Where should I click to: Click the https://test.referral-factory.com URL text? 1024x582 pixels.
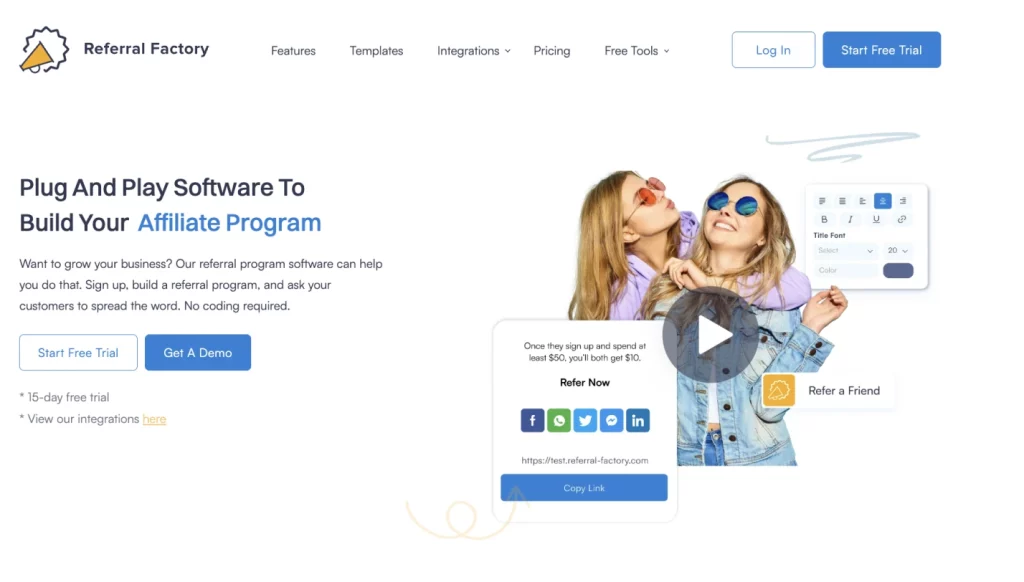click(584, 461)
